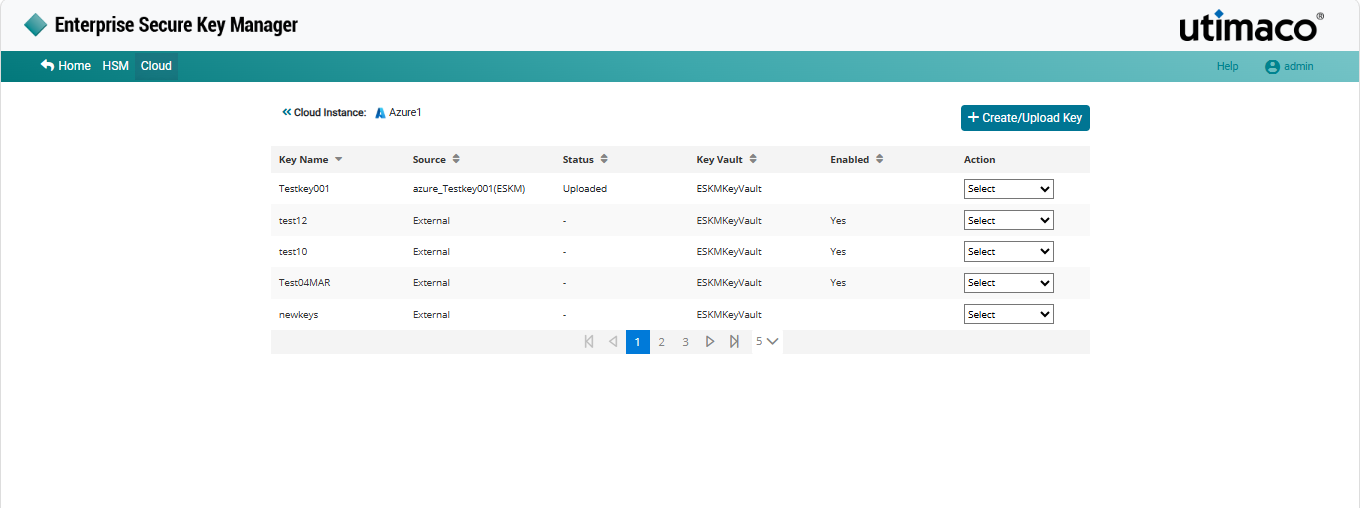Click newkeys key name

point(299,315)
